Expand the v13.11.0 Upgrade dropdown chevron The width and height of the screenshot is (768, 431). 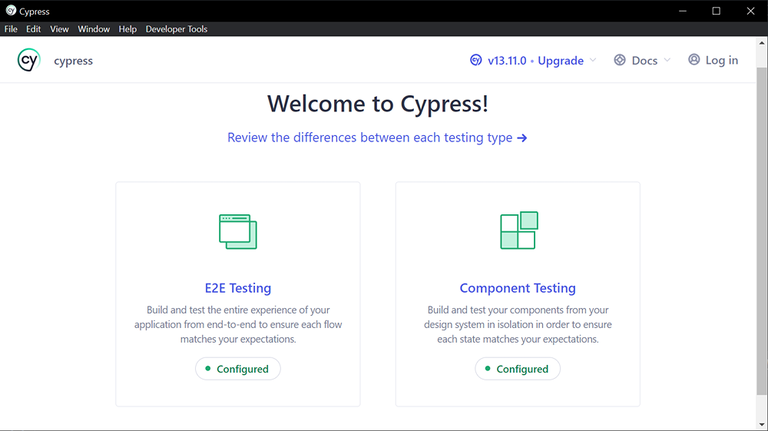(x=593, y=60)
